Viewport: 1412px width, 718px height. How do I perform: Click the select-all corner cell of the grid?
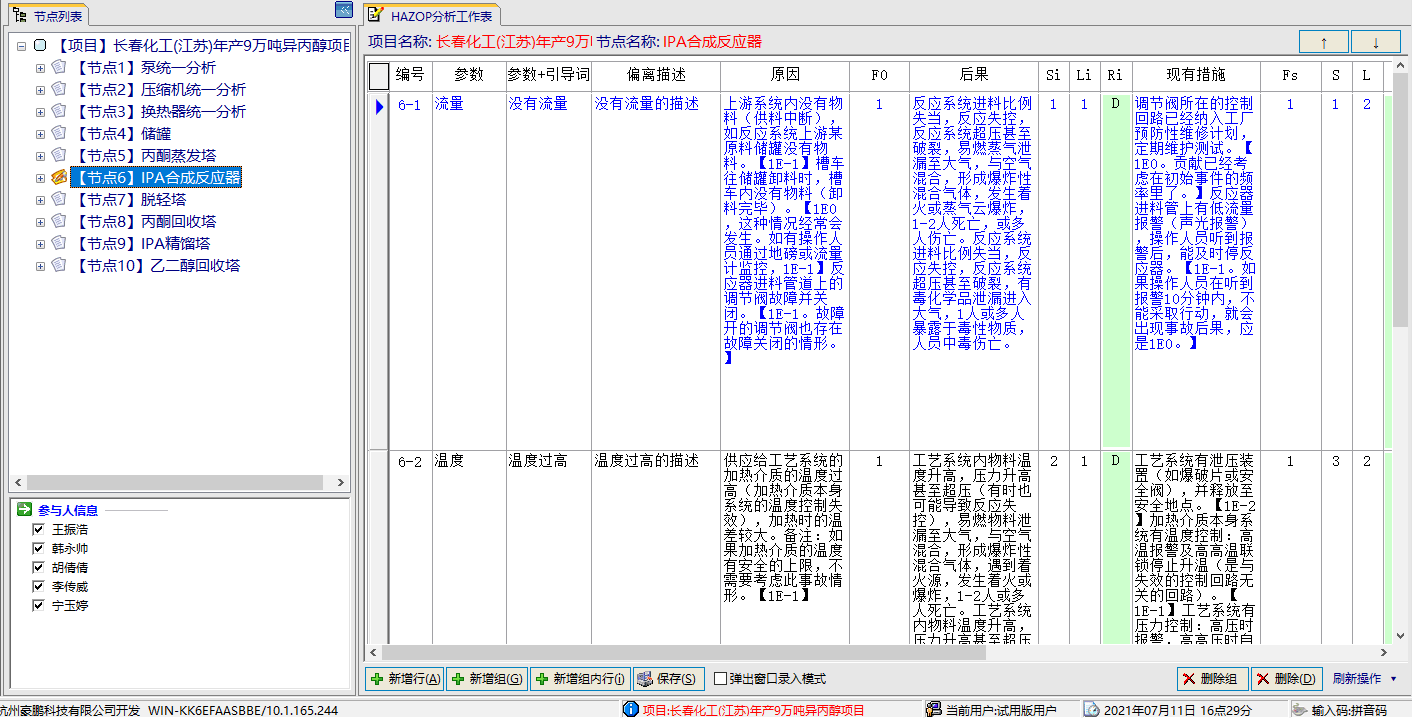(378, 75)
